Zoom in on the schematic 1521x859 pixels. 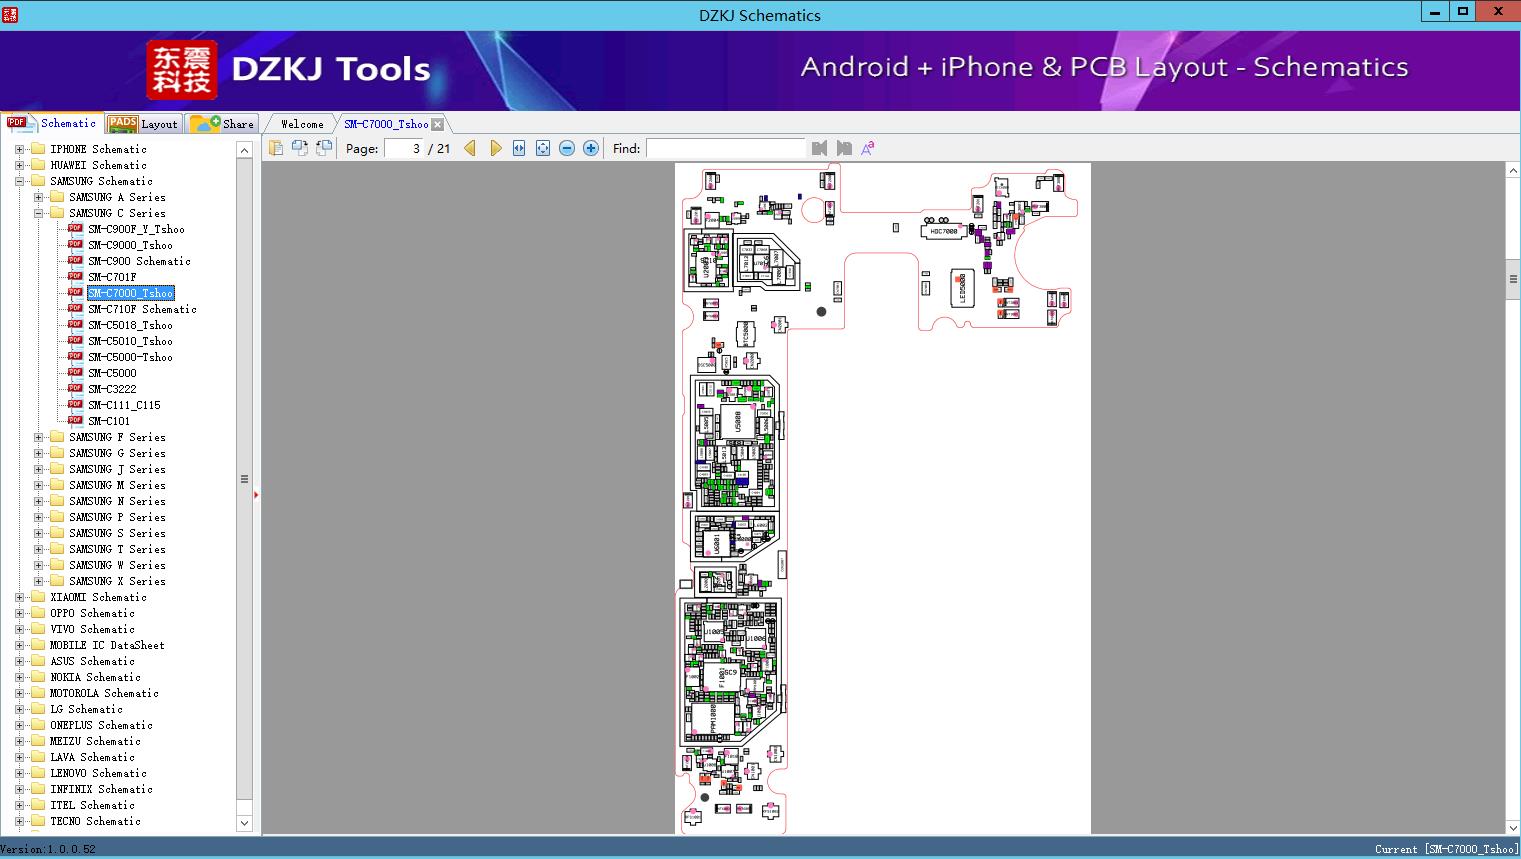tap(591, 148)
